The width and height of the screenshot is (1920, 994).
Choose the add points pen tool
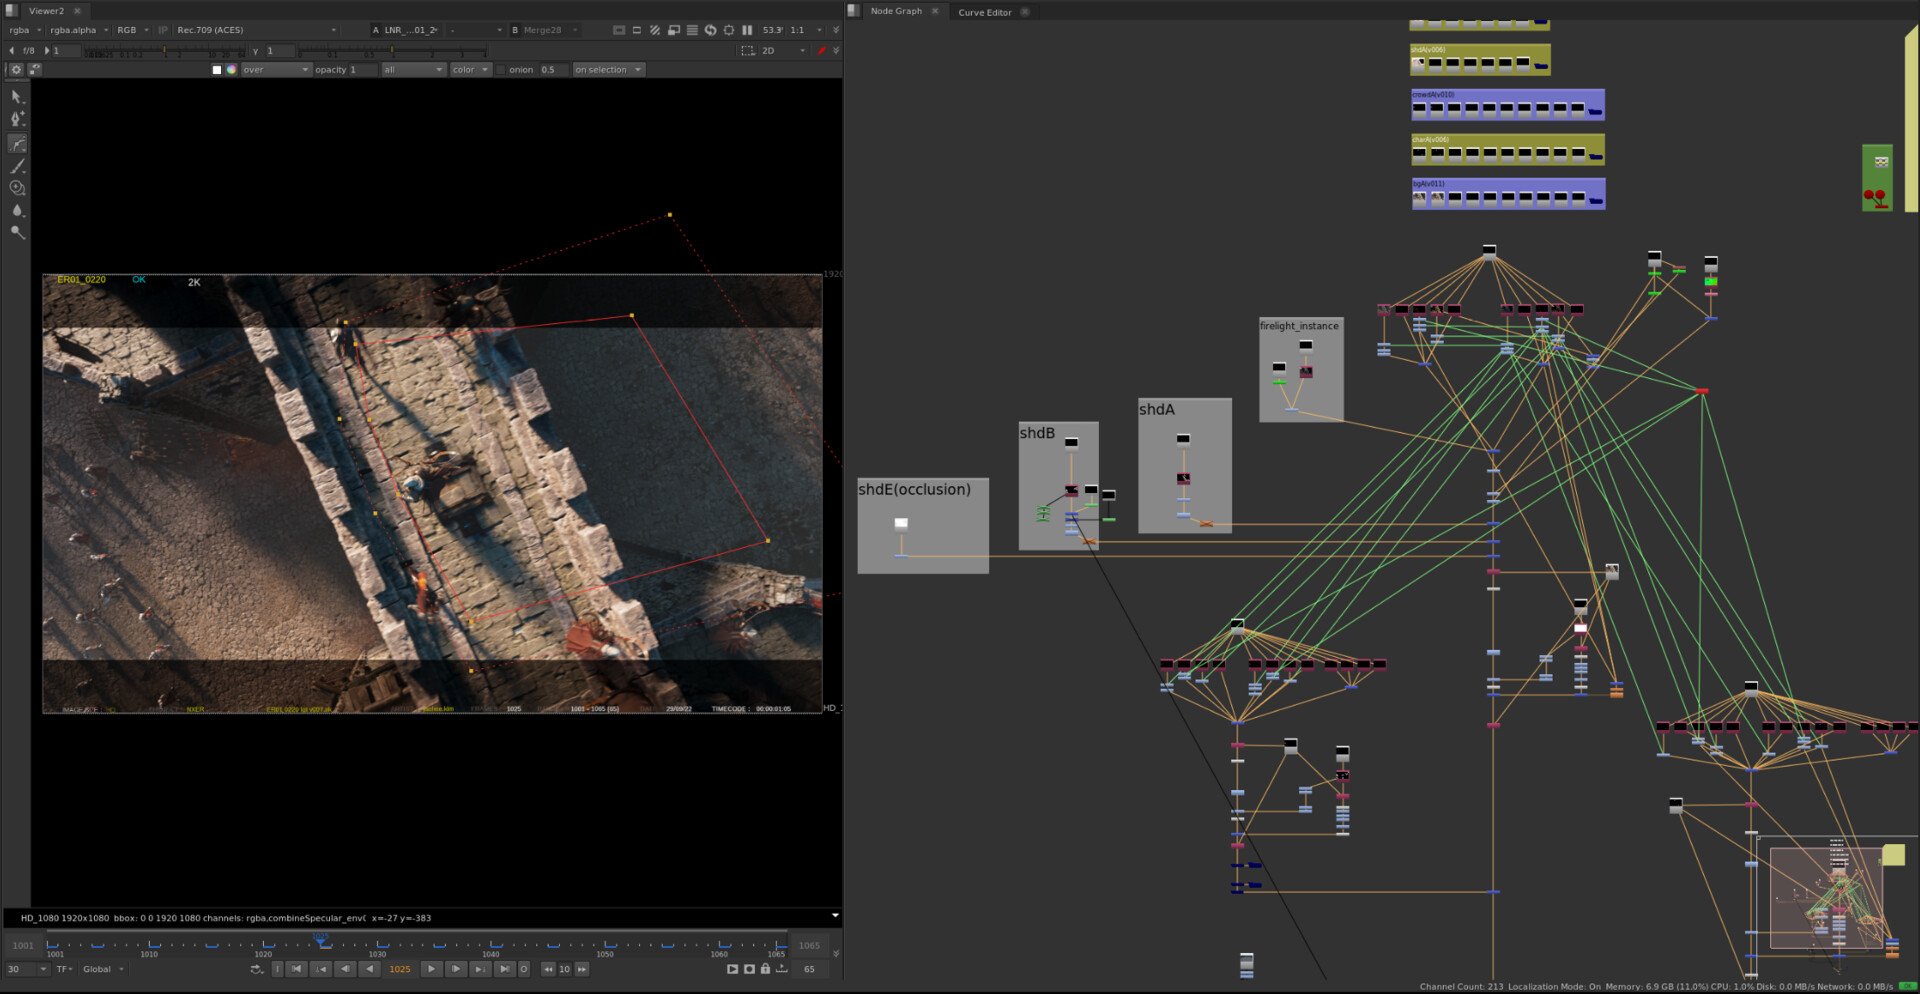(x=17, y=119)
